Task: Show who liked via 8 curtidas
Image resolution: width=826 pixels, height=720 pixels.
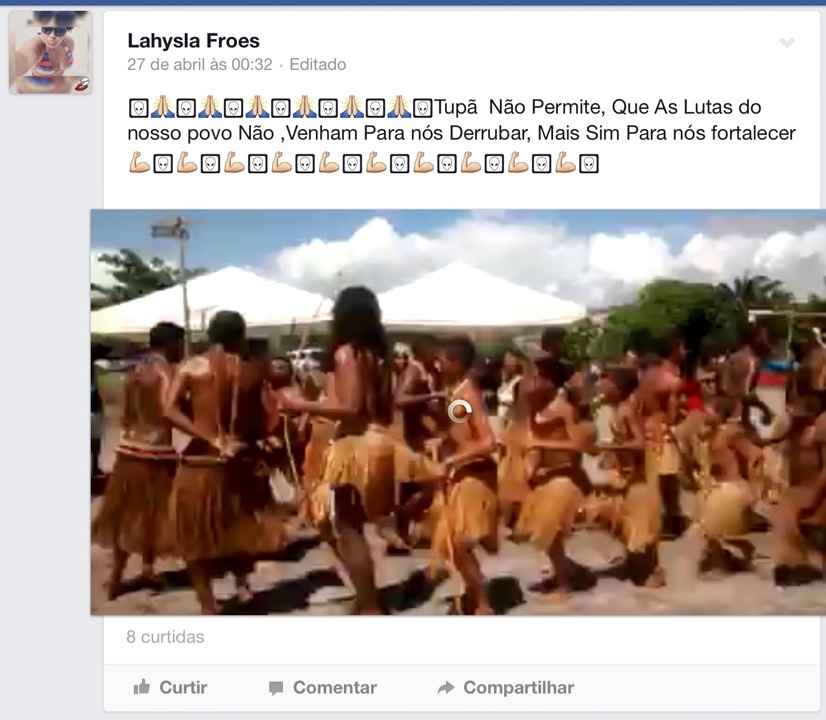Action: (x=165, y=637)
